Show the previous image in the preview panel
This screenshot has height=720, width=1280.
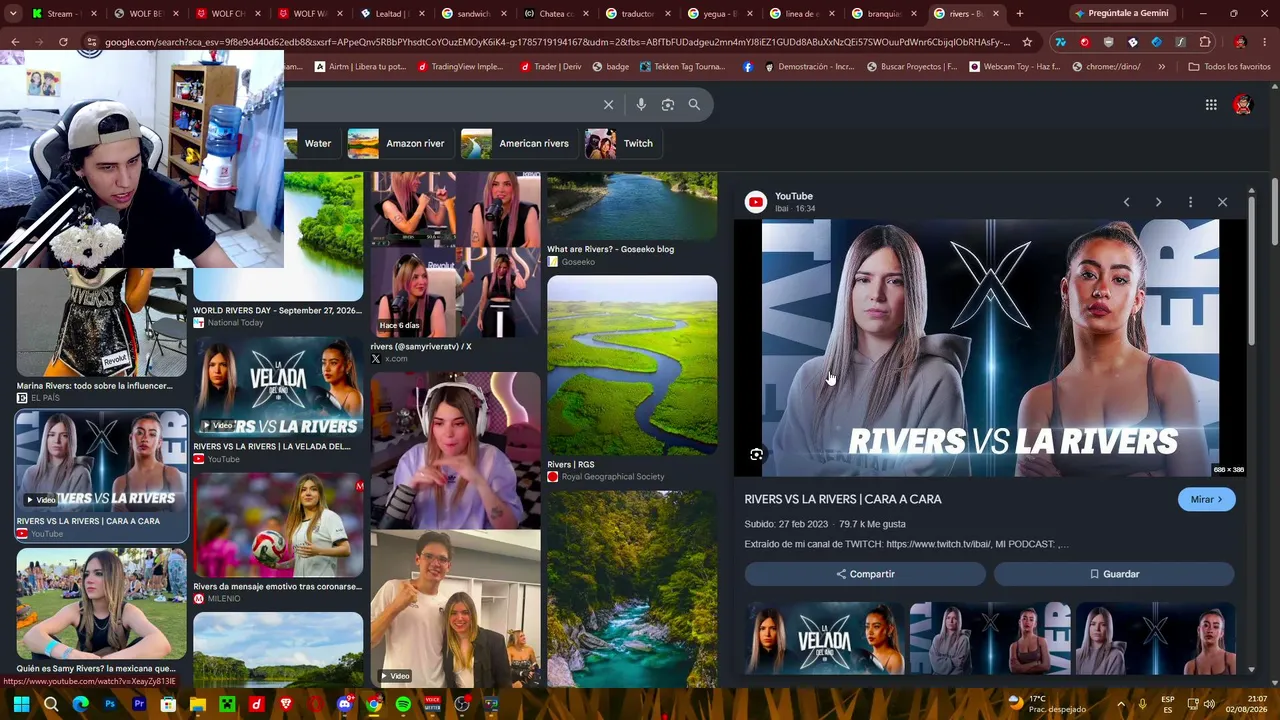click(1126, 202)
